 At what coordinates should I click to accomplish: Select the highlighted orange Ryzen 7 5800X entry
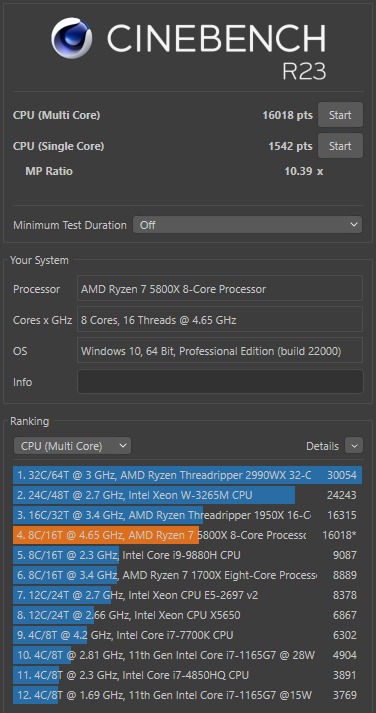point(187,535)
